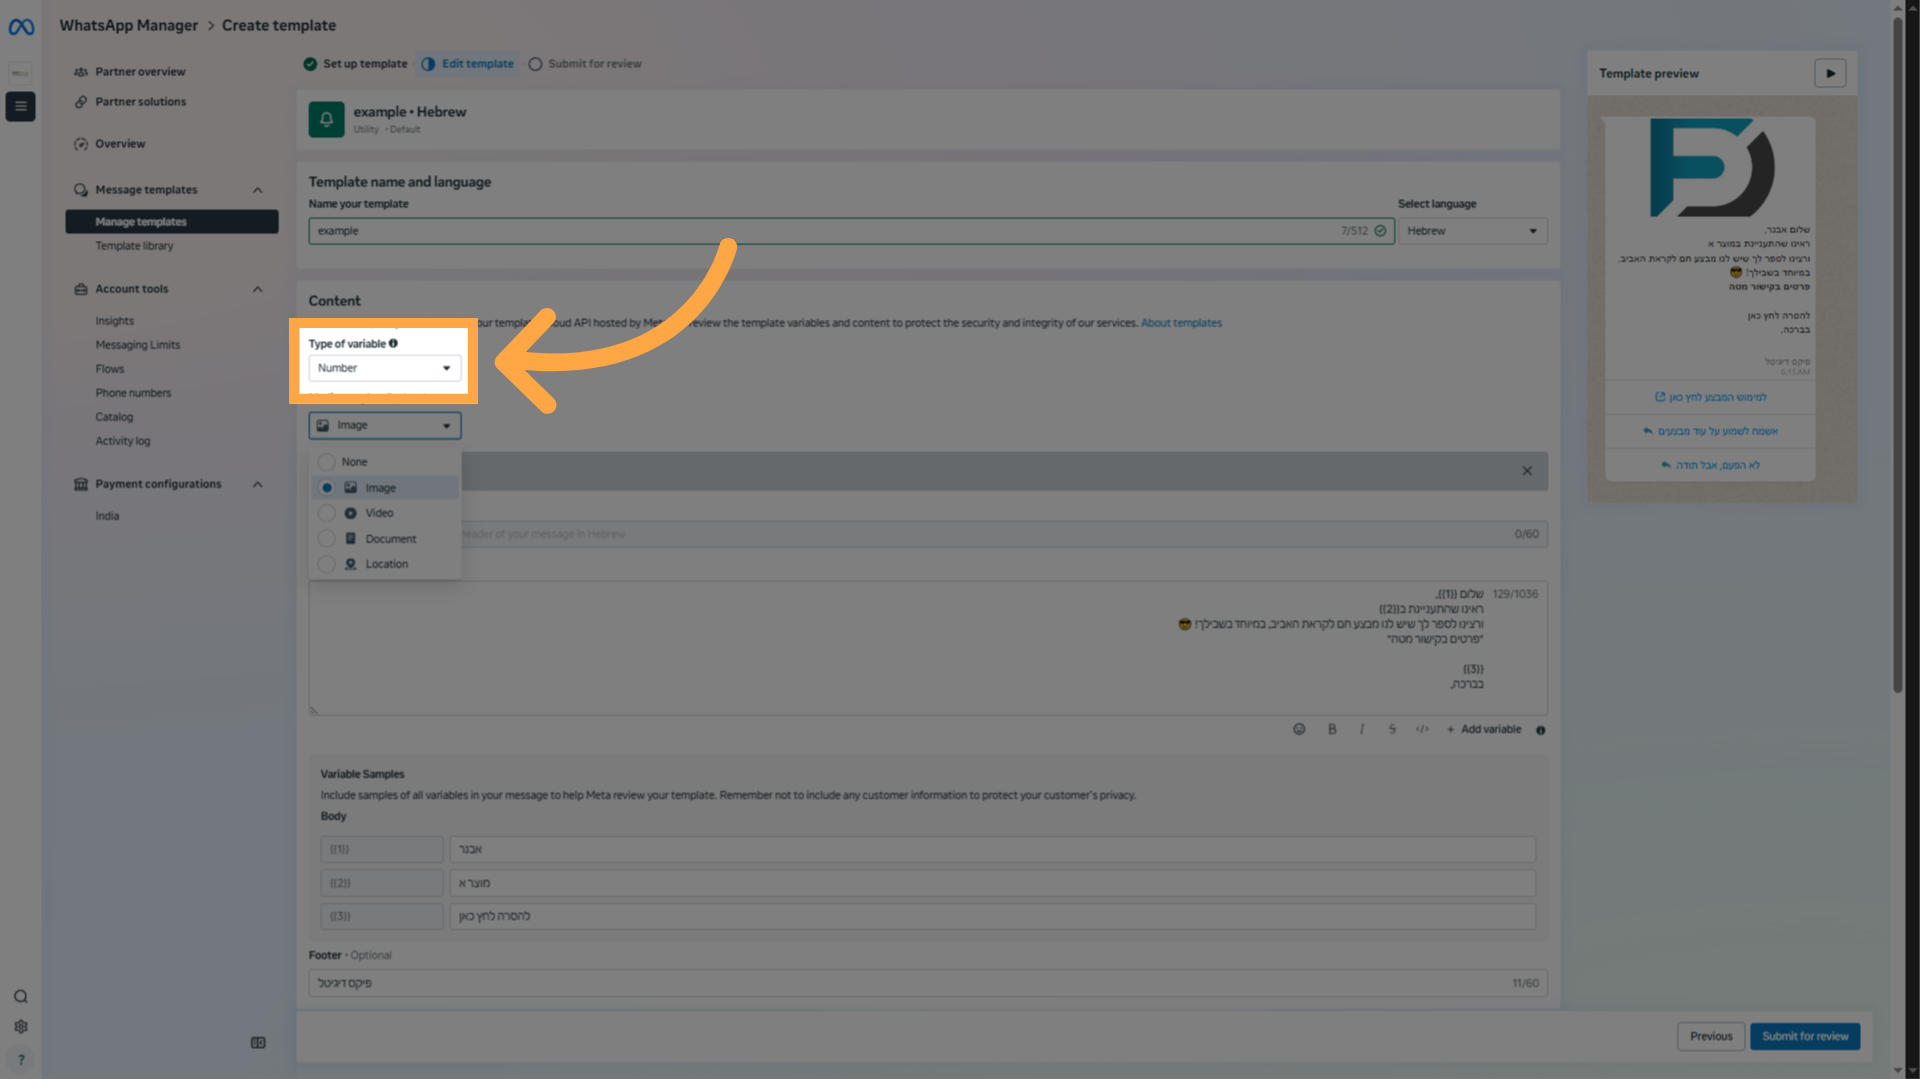Open Catalog page

click(114, 417)
